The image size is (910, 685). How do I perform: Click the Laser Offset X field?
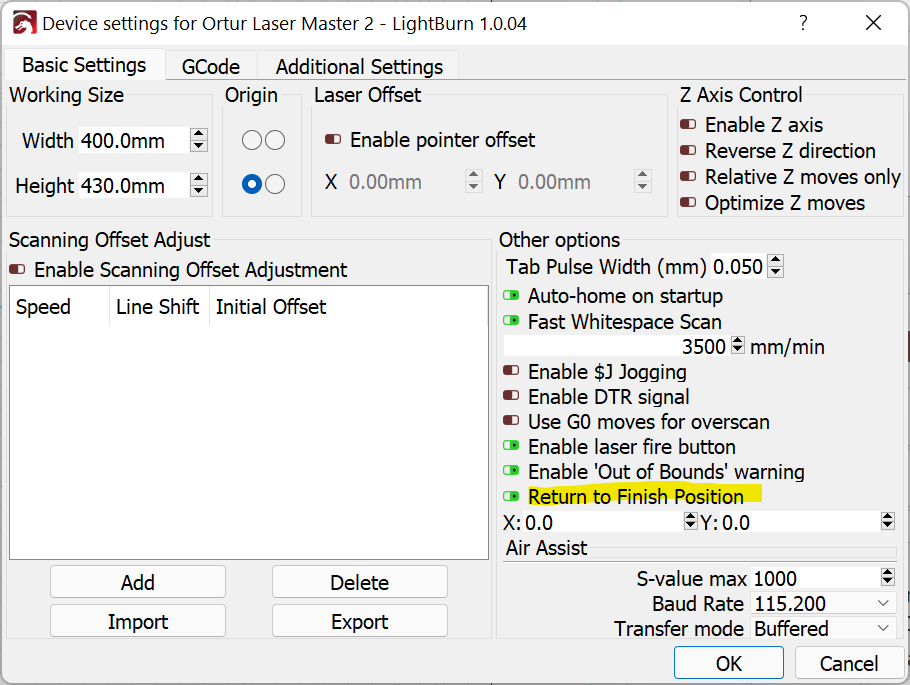[x=406, y=182]
